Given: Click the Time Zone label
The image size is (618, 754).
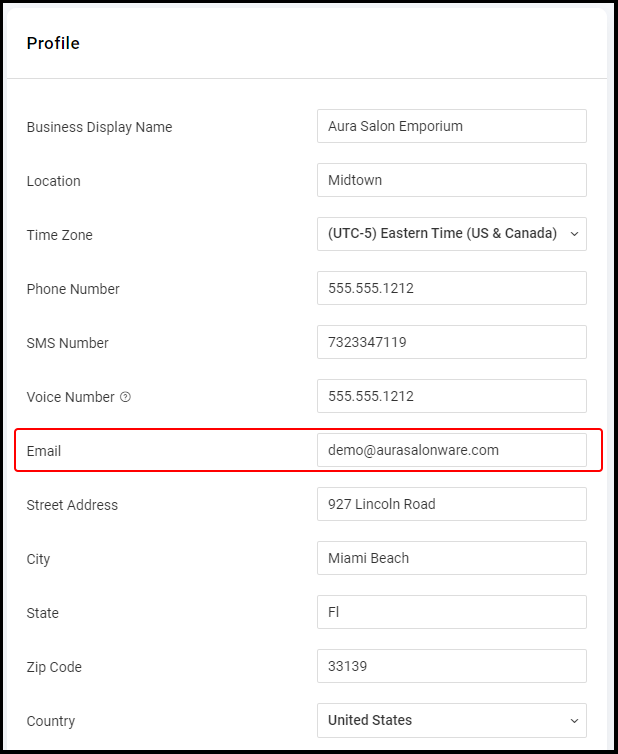Looking at the screenshot, I should (59, 235).
